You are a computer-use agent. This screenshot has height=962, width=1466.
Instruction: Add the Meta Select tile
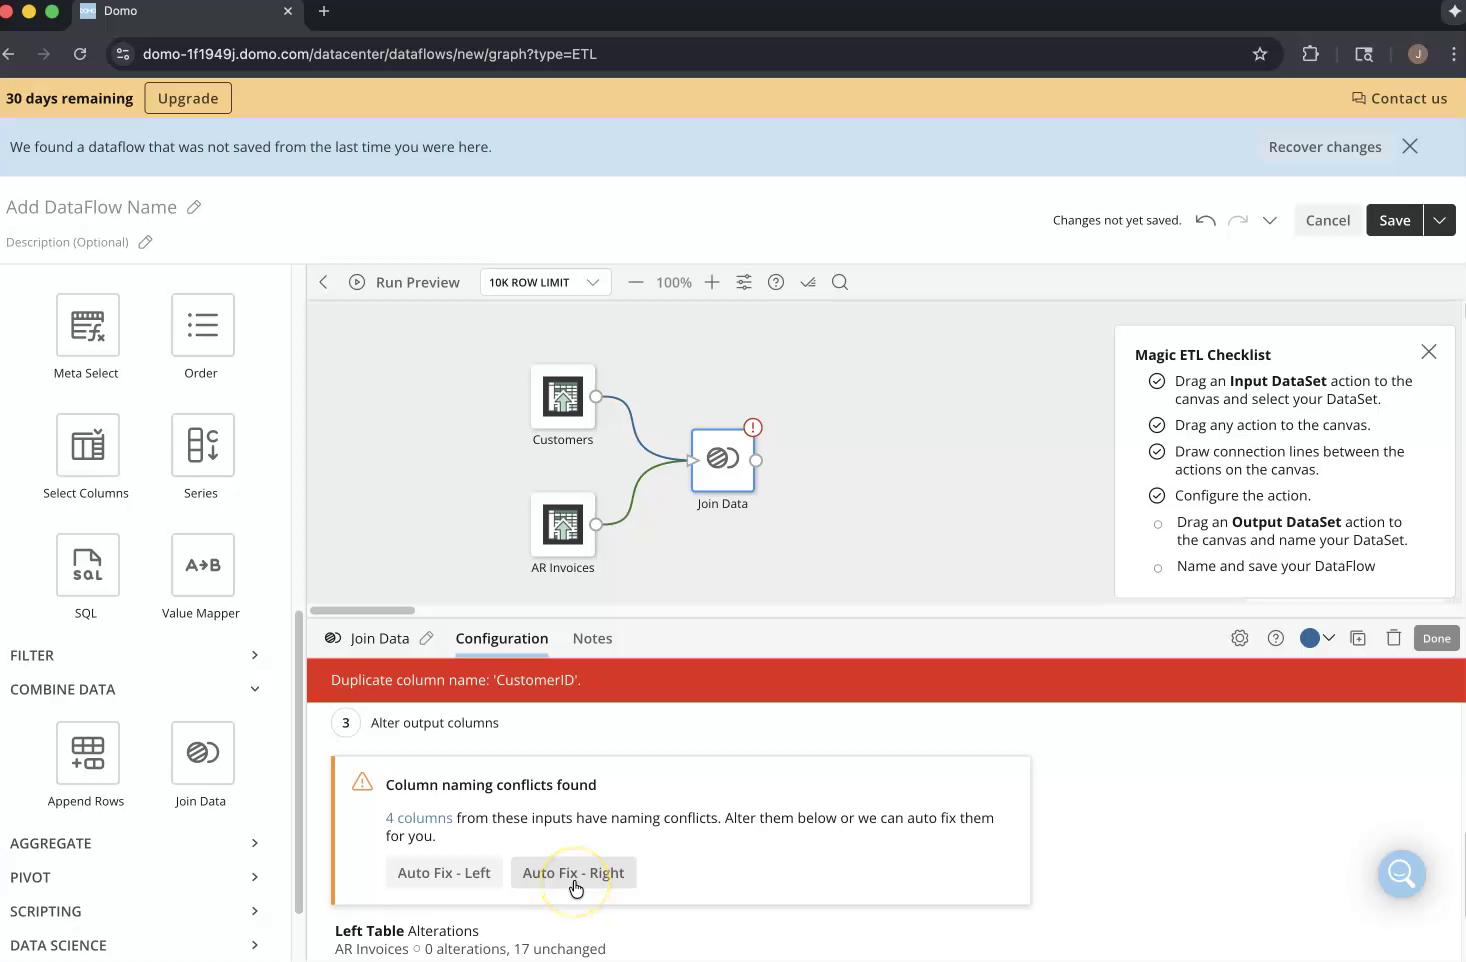(87, 325)
